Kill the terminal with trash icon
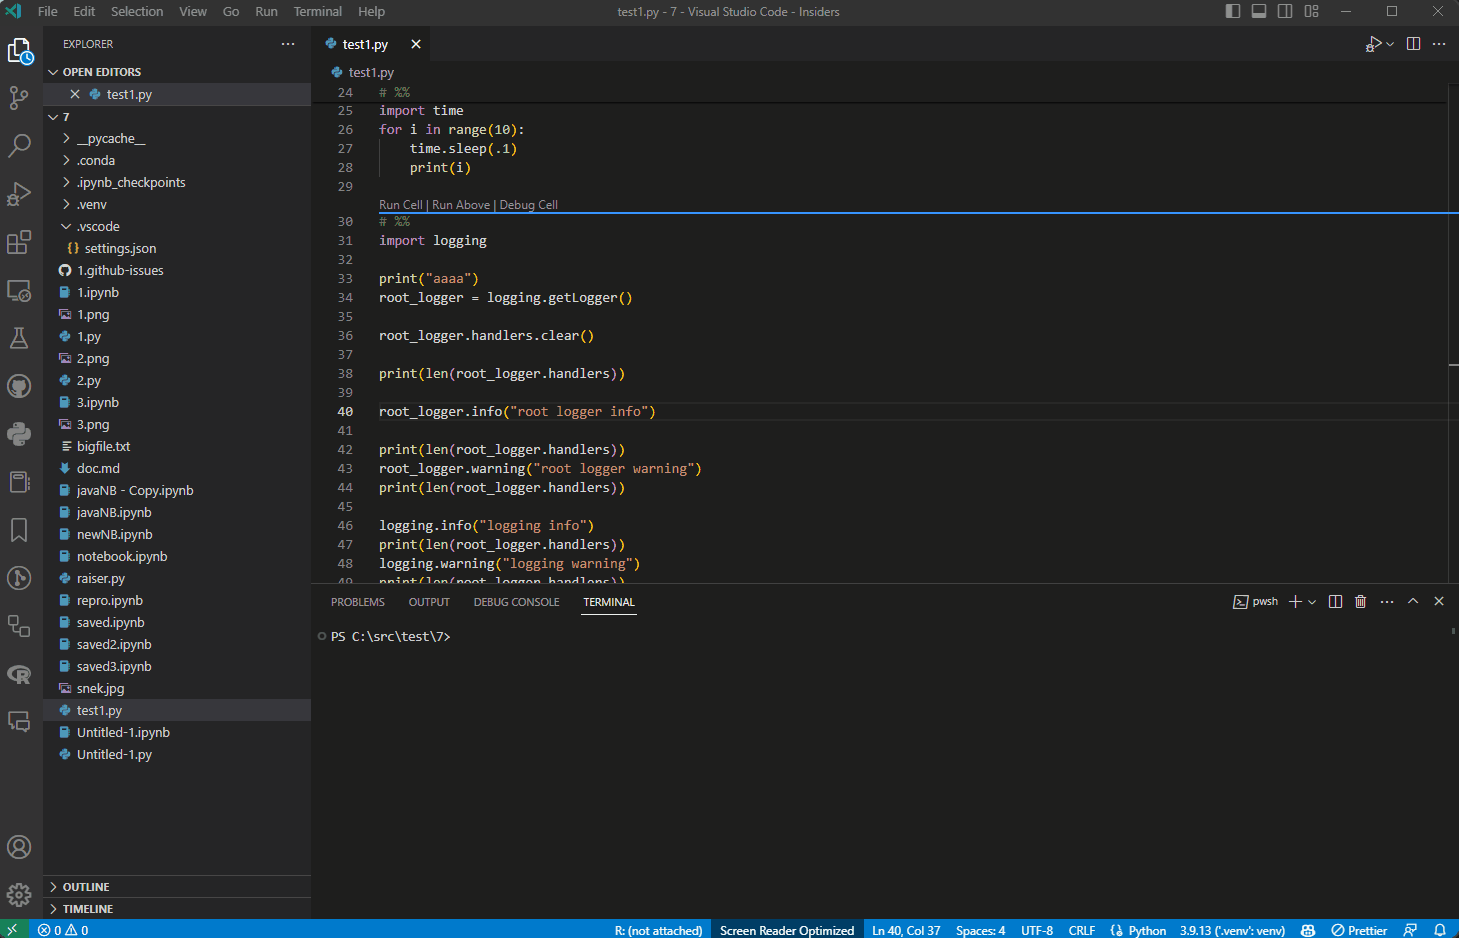 pyautogui.click(x=1360, y=601)
